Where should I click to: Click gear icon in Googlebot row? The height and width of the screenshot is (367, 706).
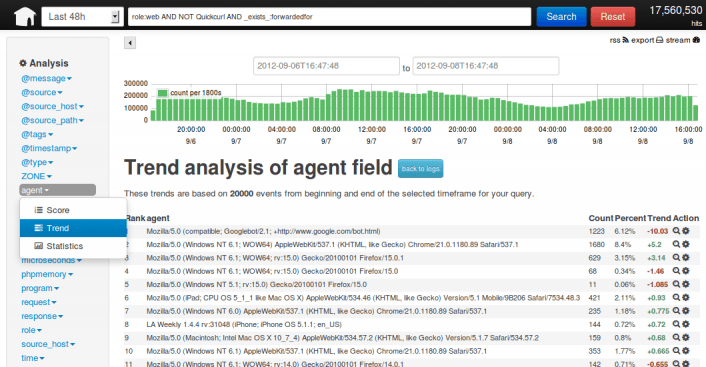pyautogui.click(x=686, y=231)
